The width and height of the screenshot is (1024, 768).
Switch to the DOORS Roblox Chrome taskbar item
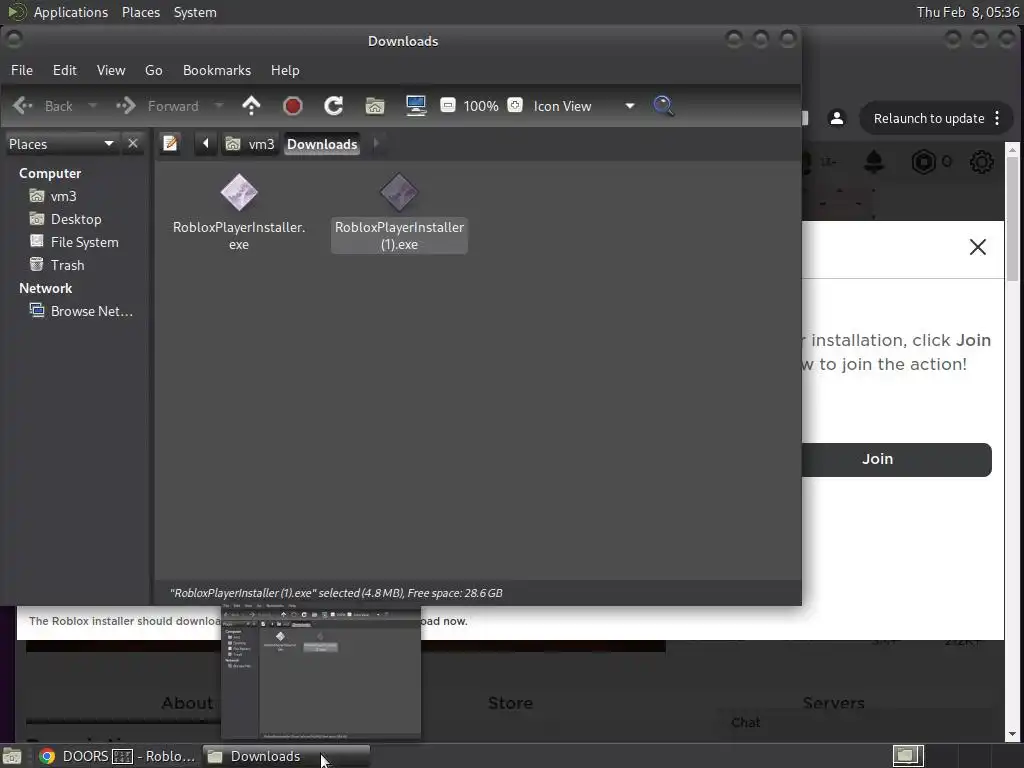coord(118,756)
